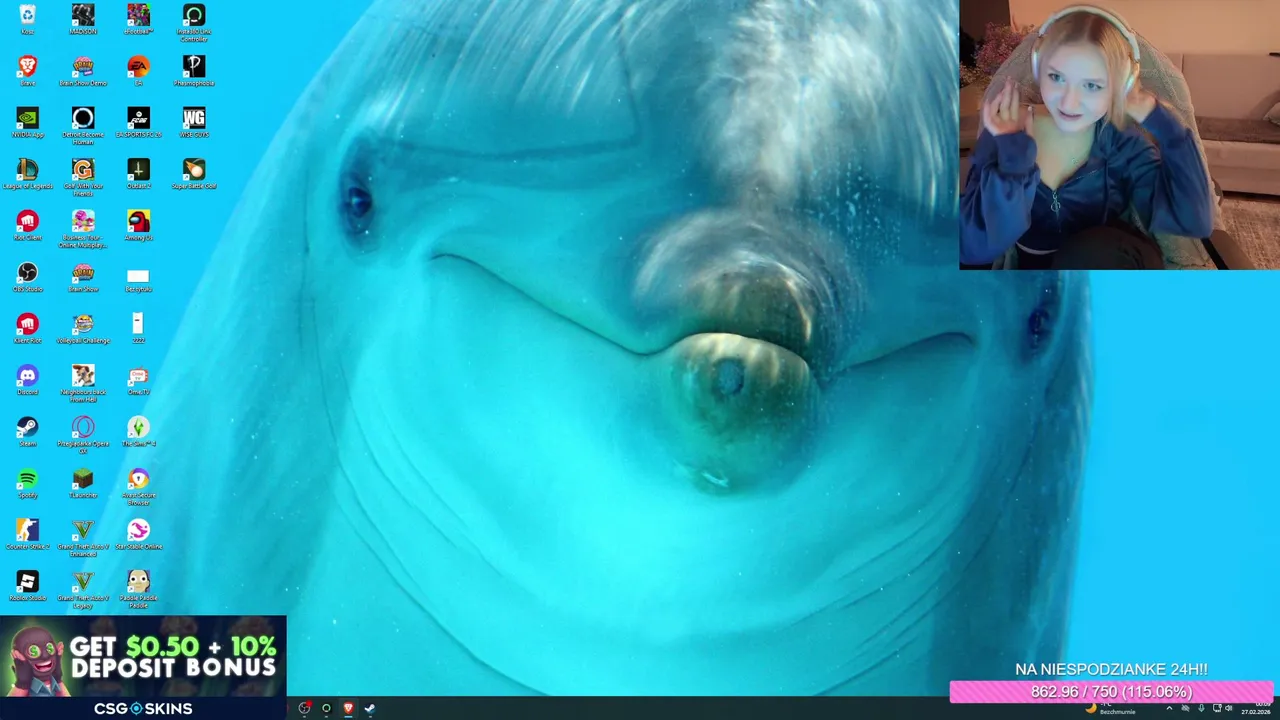This screenshot has width=1280, height=720.
Task: Launch Business Tour Online Multiplayer shortcut
Action: (x=83, y=228)
